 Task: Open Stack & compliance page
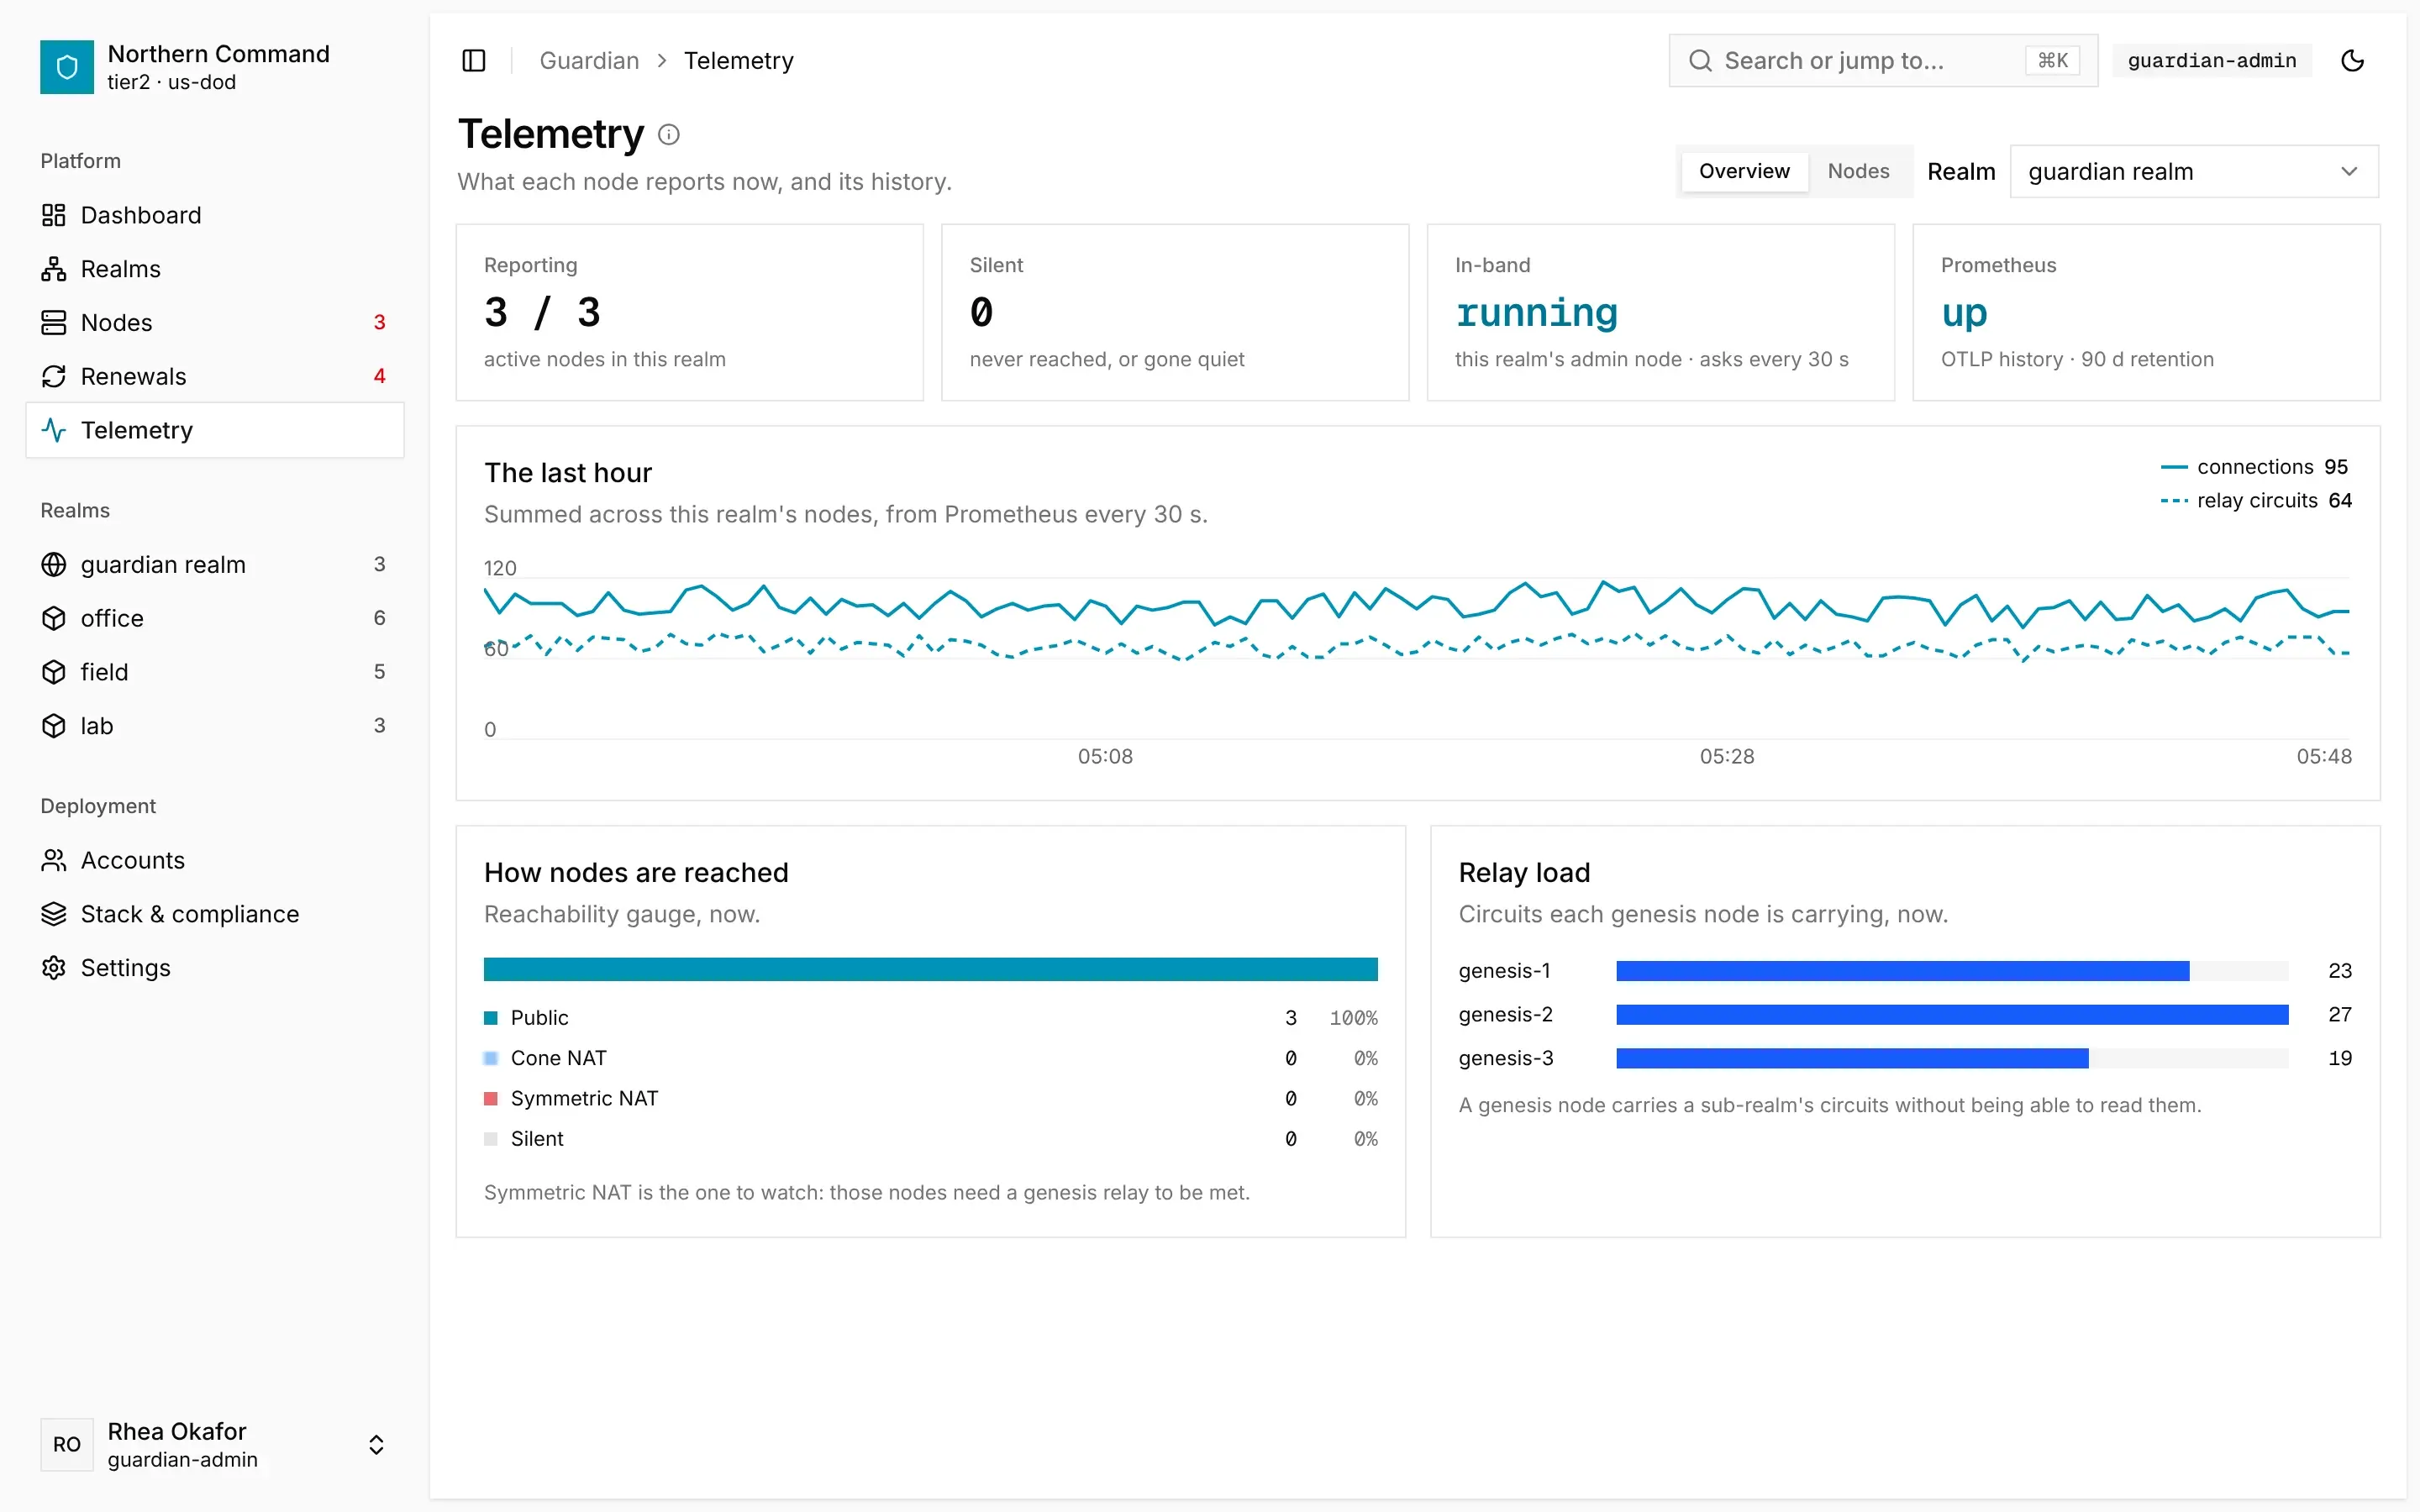[x=215, y=914]
